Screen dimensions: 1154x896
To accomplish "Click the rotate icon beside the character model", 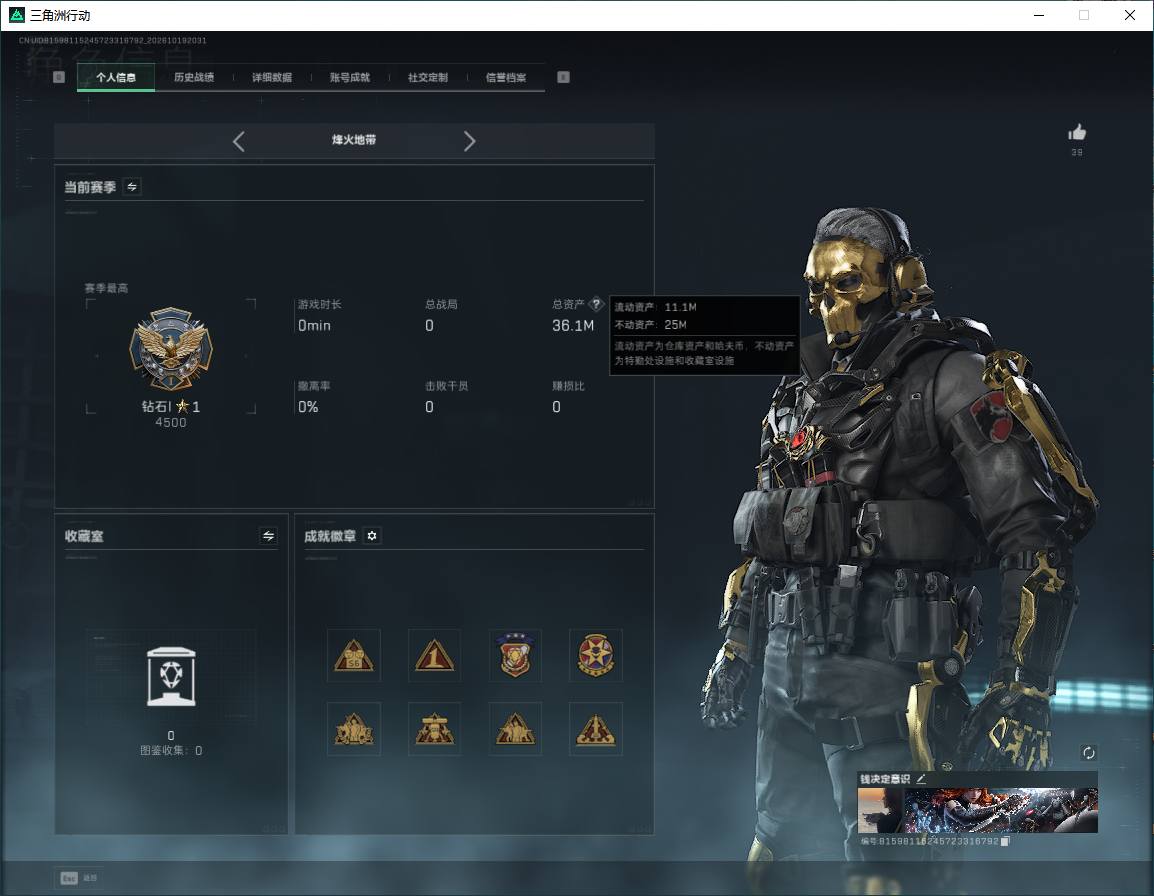I will click(x=1088, y=752).
